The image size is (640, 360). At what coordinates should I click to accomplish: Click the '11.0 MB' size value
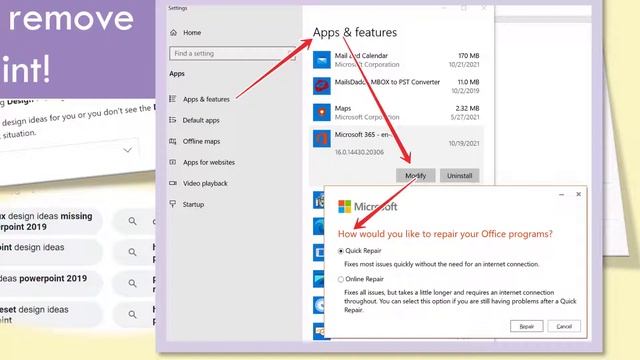click(468, 82)
